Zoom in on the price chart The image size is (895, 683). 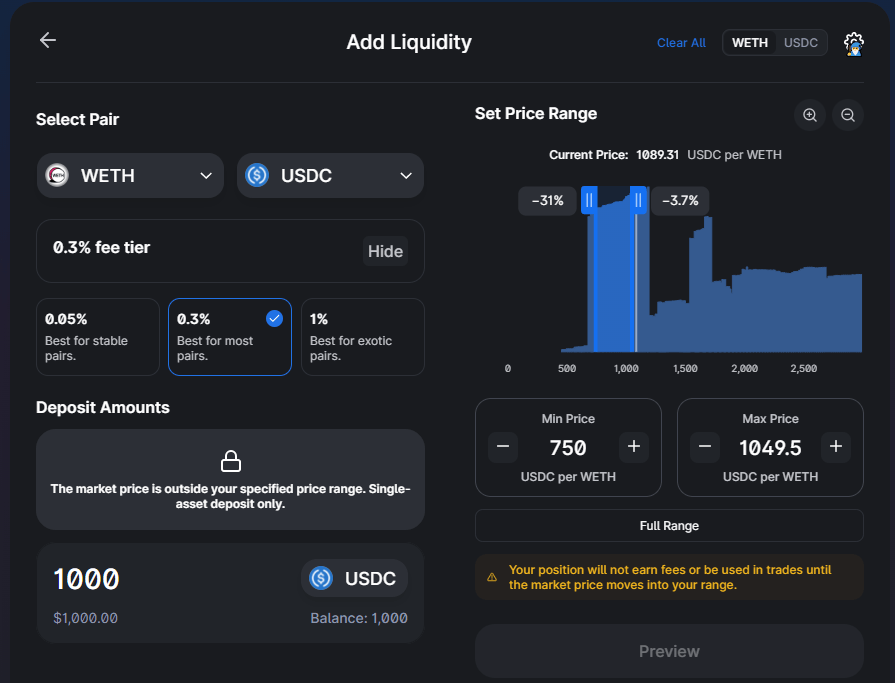[x=809, y=115]
